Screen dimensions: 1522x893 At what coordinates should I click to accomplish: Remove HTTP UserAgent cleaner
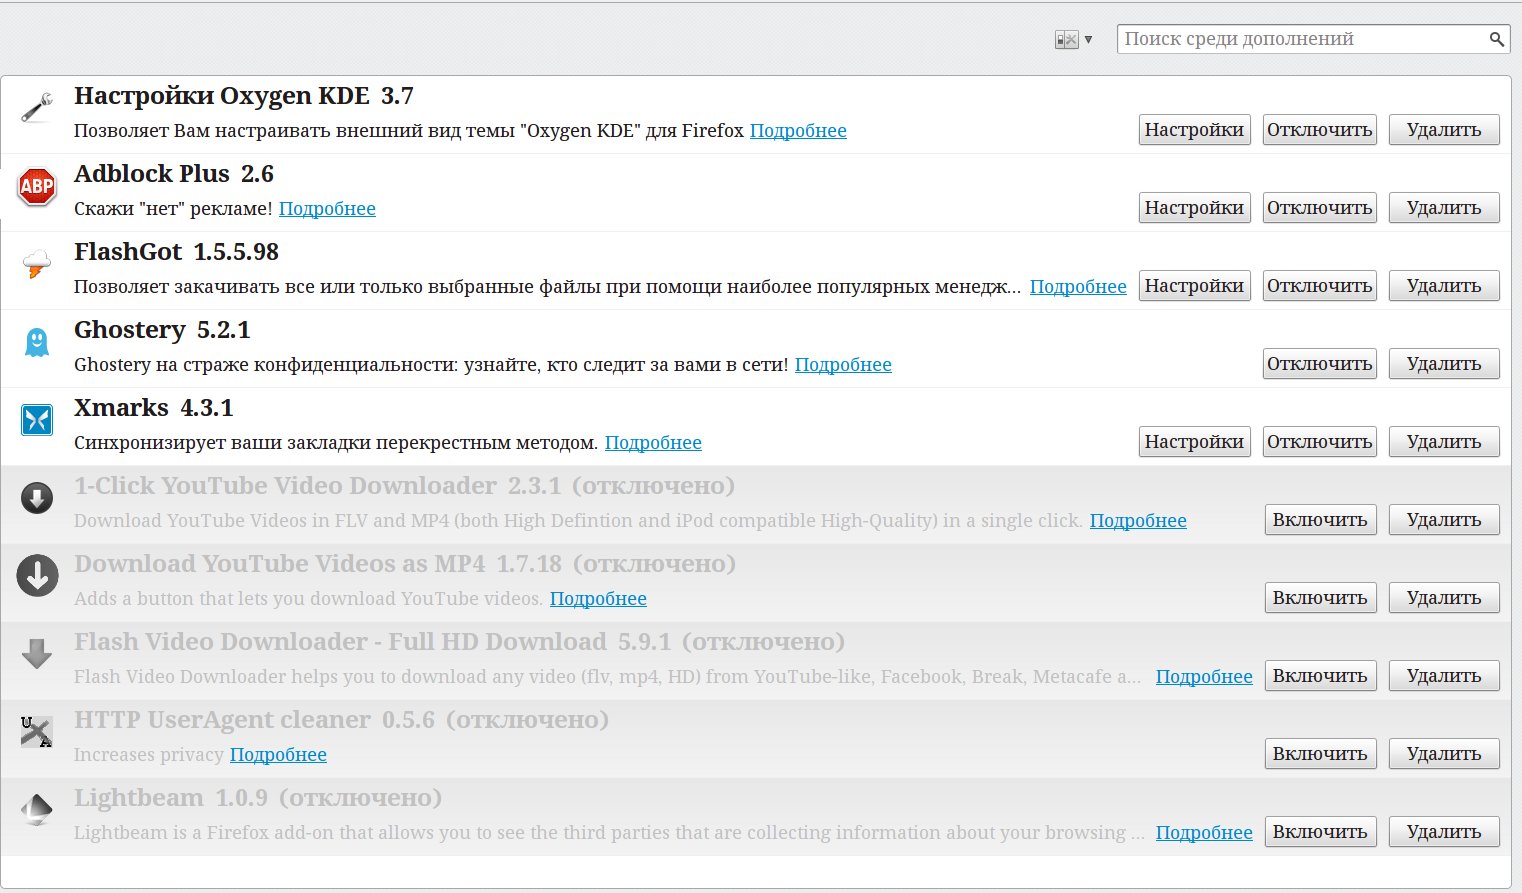(1444, 754)
